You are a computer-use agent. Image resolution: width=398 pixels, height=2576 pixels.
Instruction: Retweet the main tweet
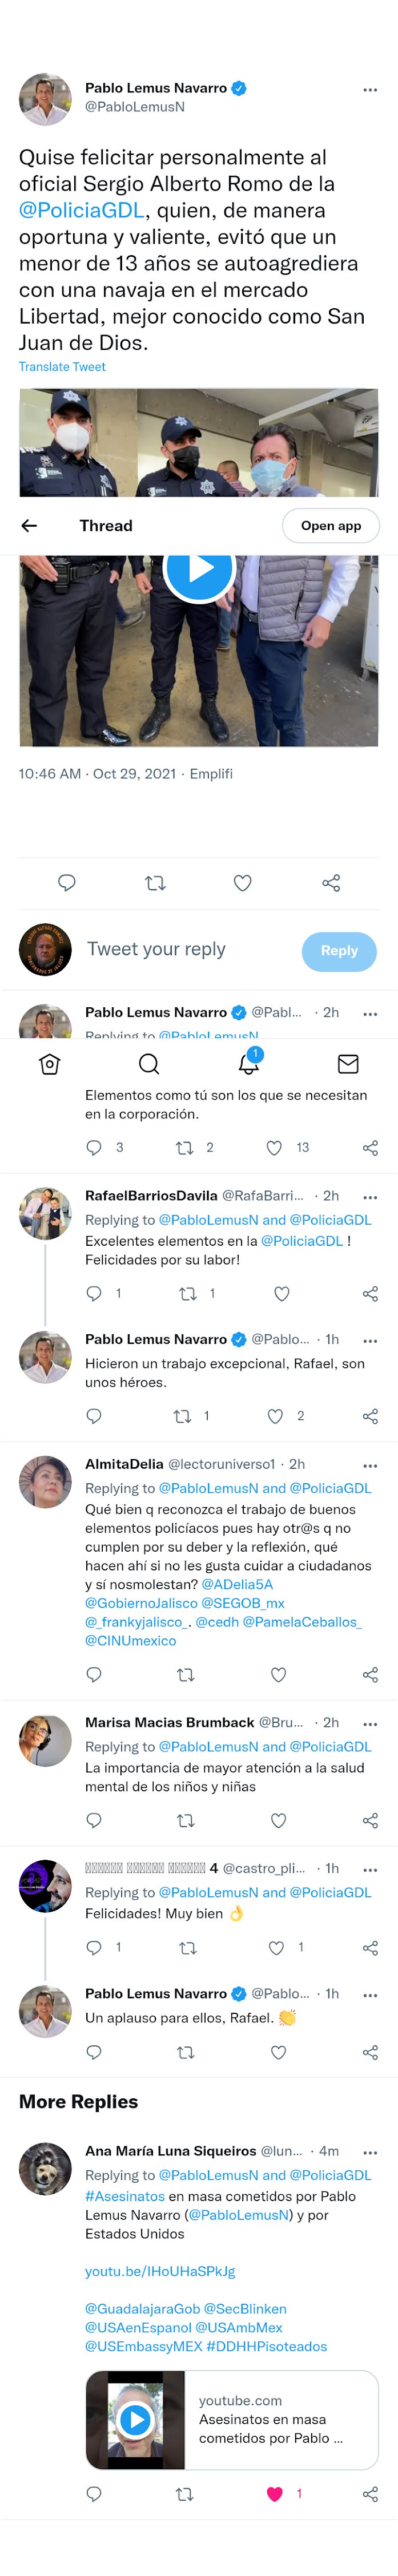click(155, 883)
